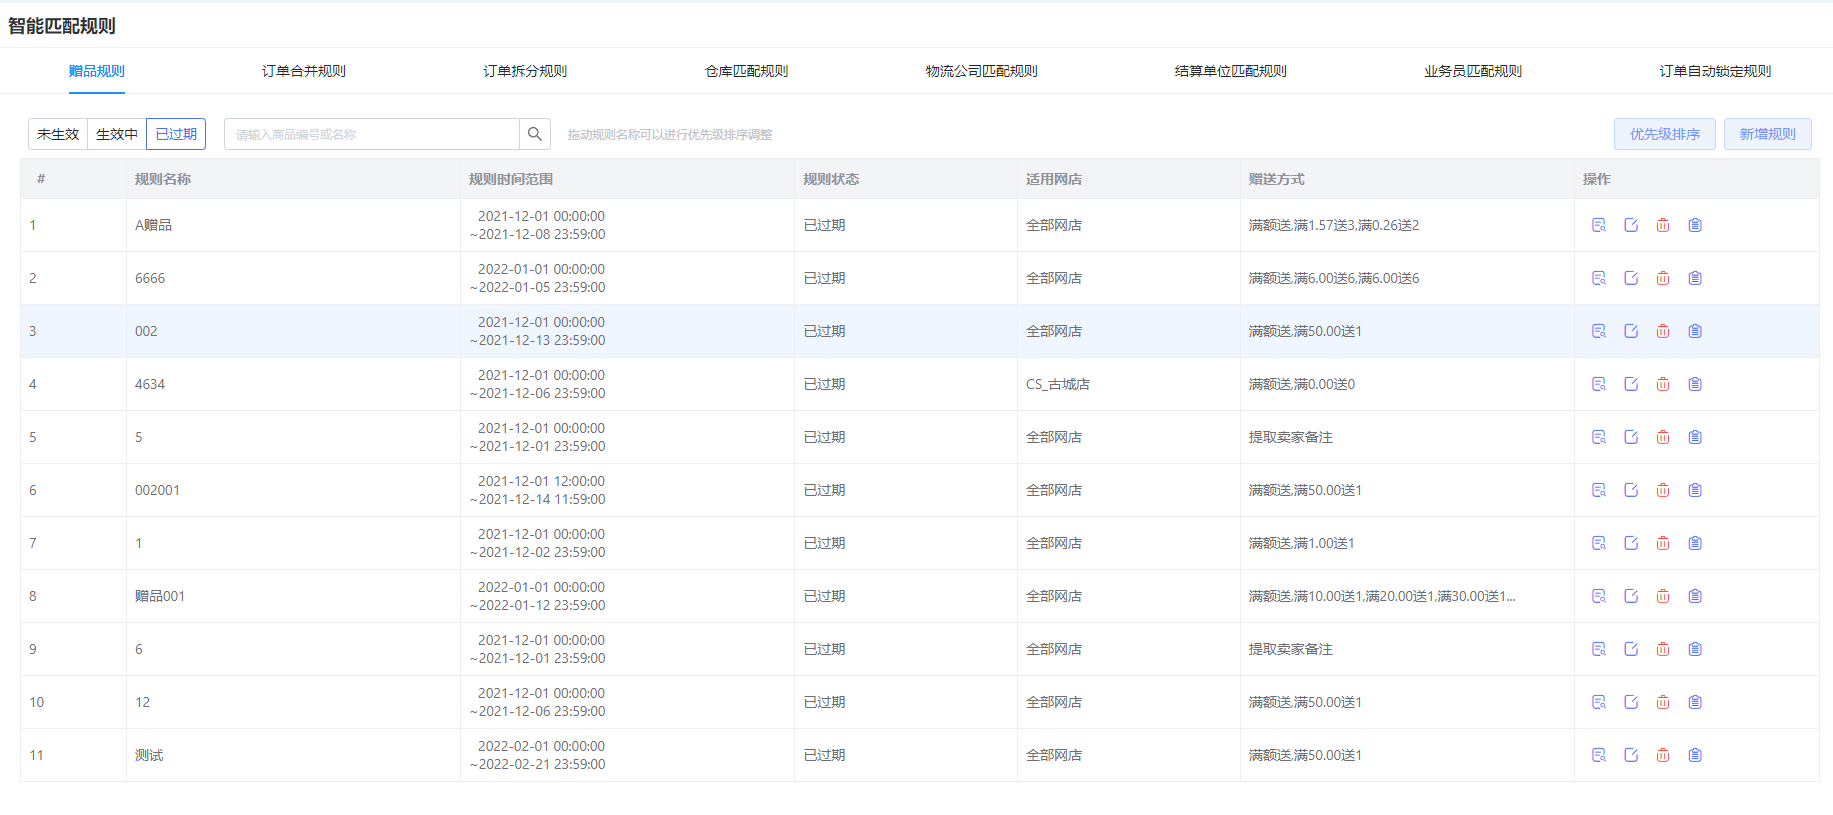Viewport: 1833px width, 815px height.
Task: Edit rule 4634 with pencil icon
Action: tap(1631, 384)
